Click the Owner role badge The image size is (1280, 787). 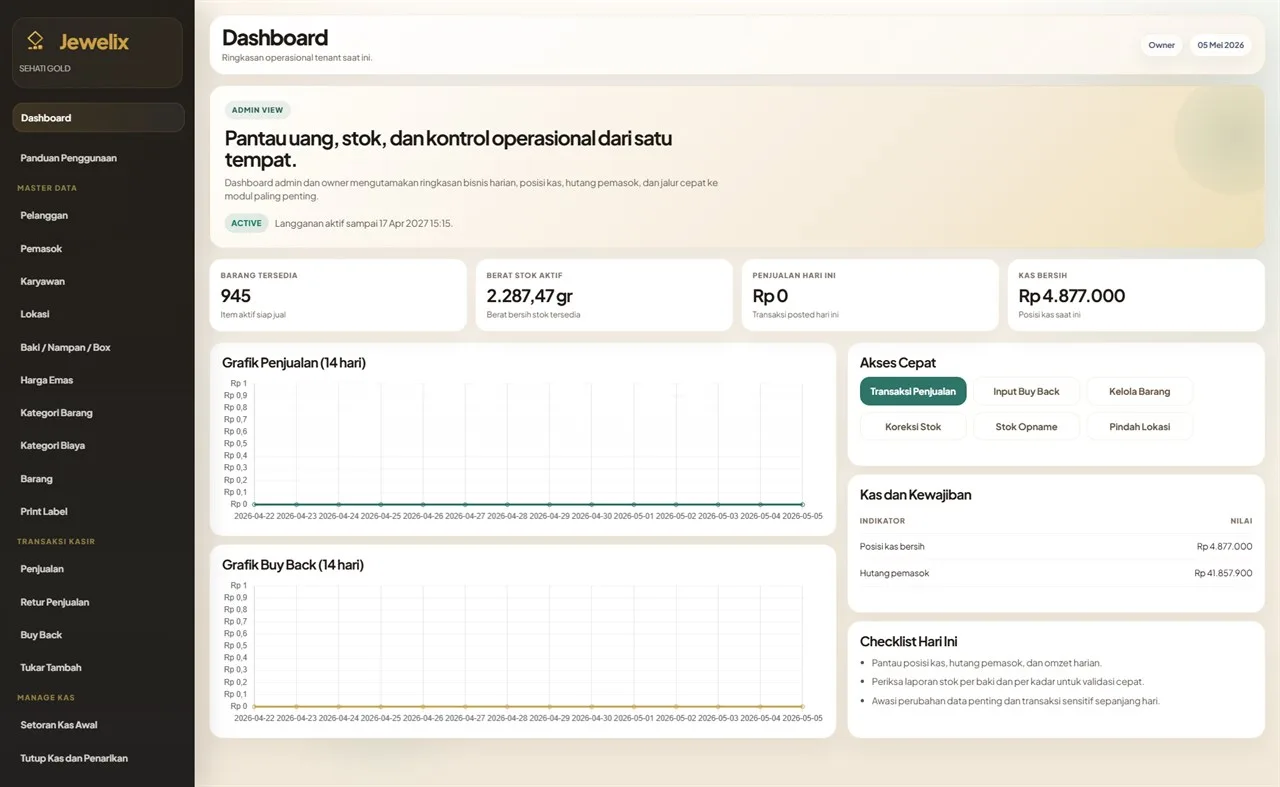[x=1162, y=45]
